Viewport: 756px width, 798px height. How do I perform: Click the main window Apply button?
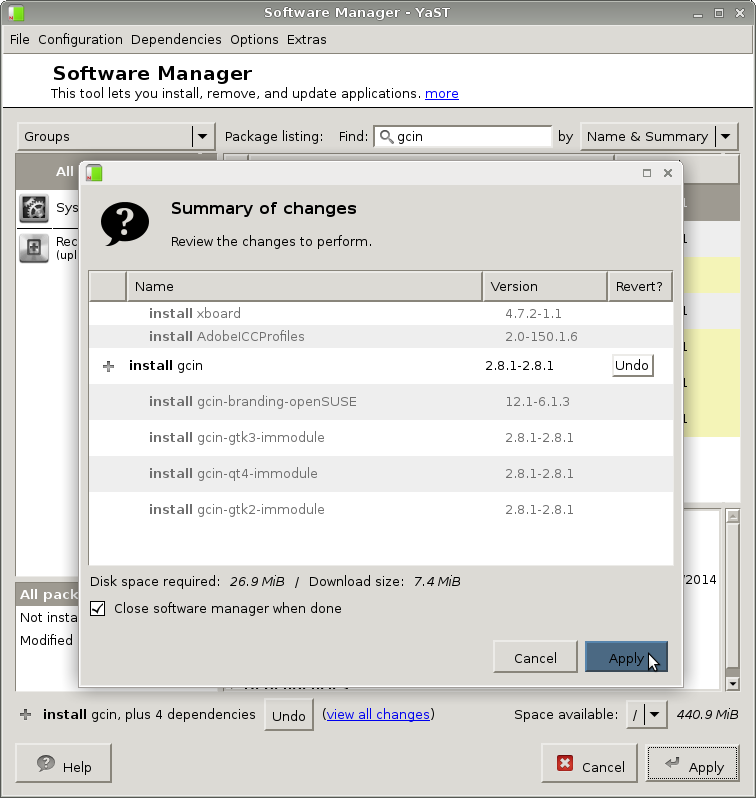(x=692, y=763)
